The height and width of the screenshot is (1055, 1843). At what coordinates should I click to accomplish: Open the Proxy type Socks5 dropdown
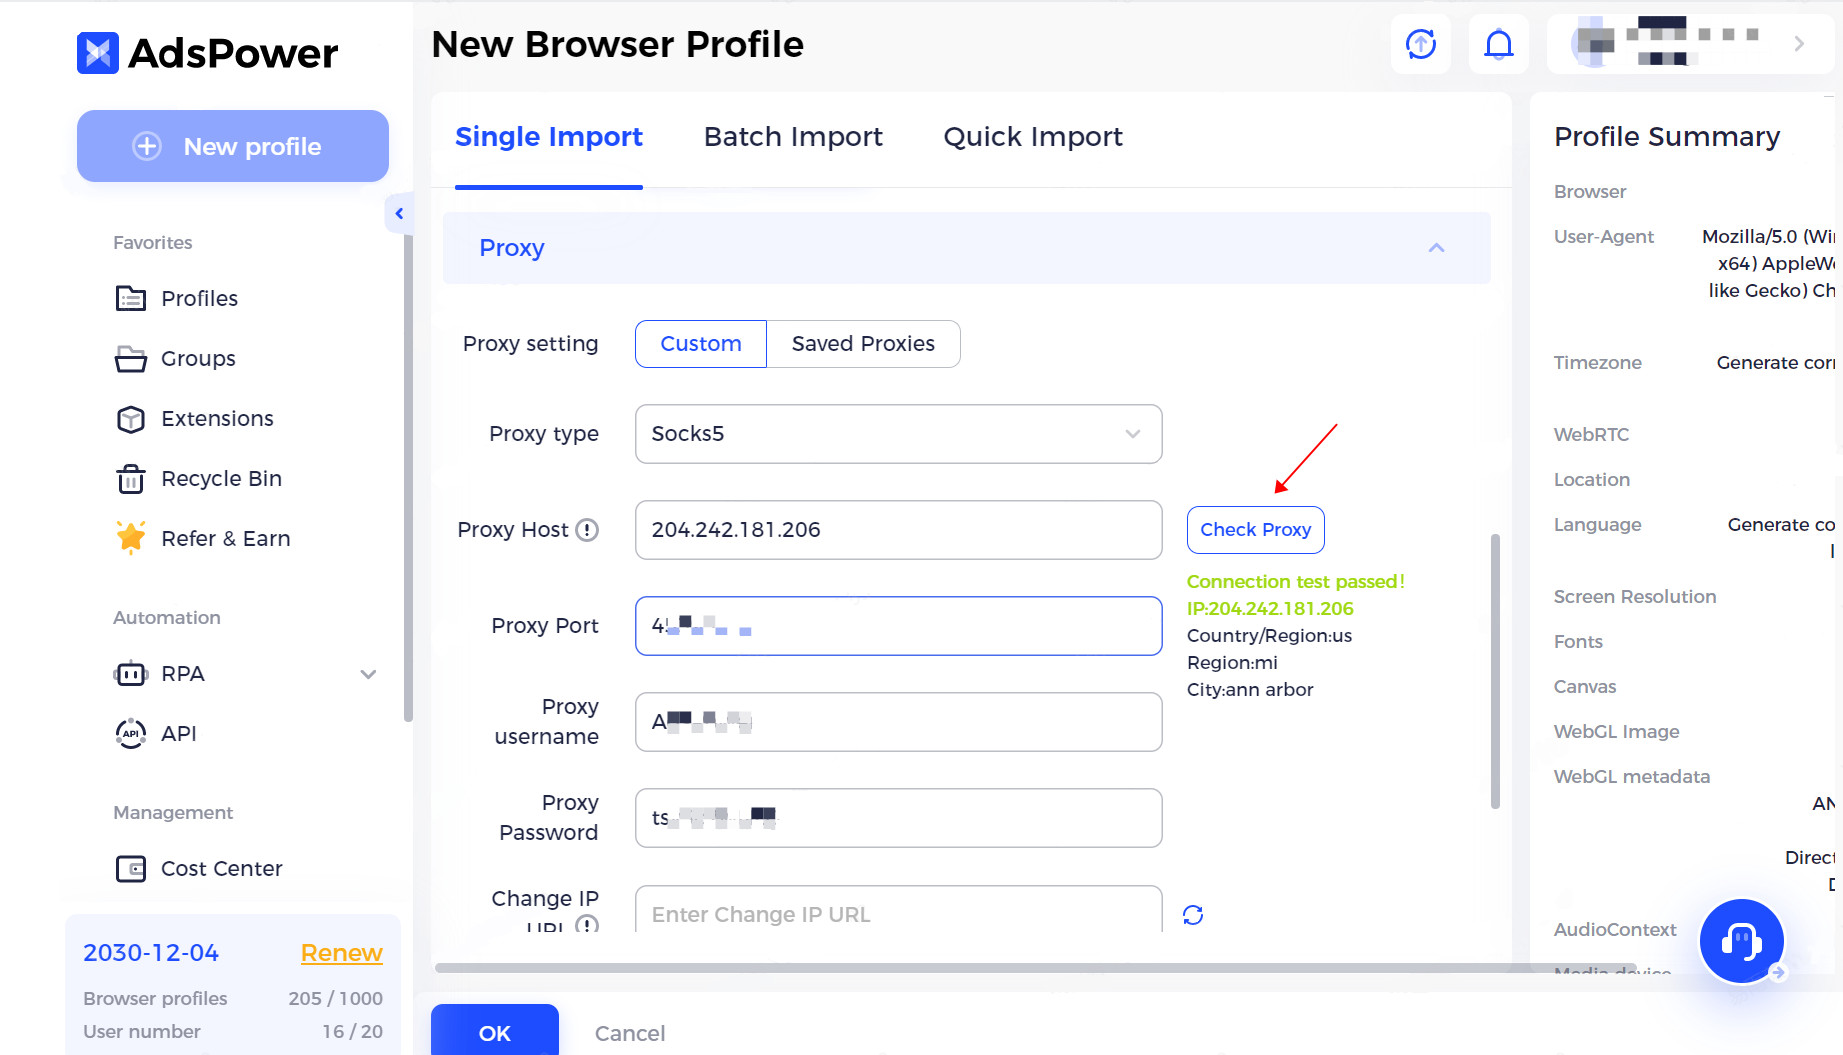click(x=898, y=434)
